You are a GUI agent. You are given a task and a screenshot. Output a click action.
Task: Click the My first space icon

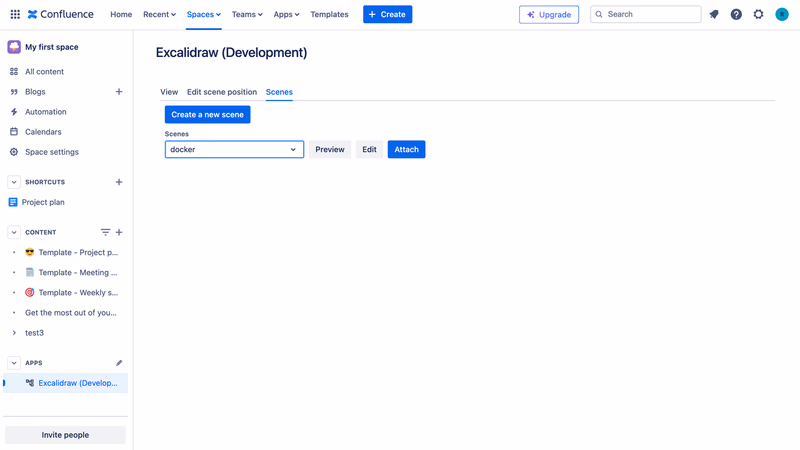point(14,47)
